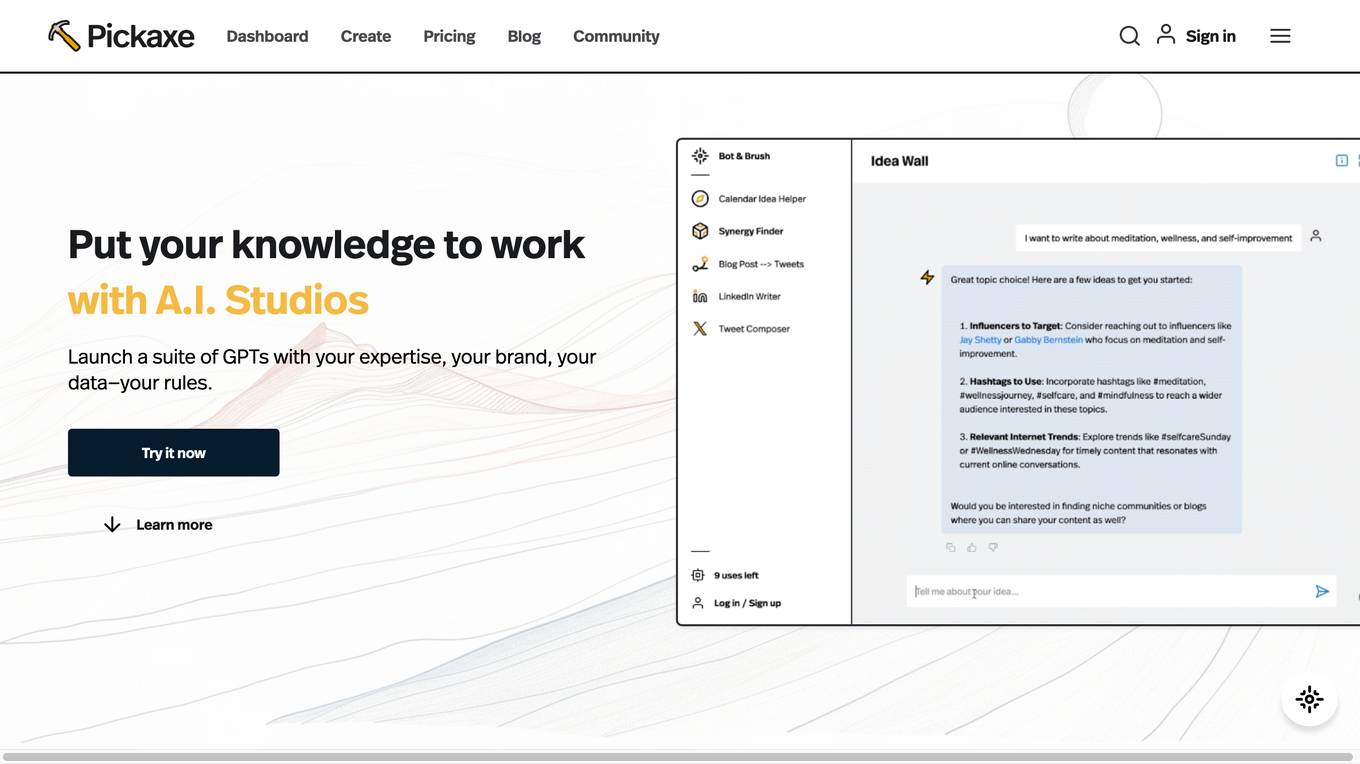Go to the Pricing page

coord(449,36)
